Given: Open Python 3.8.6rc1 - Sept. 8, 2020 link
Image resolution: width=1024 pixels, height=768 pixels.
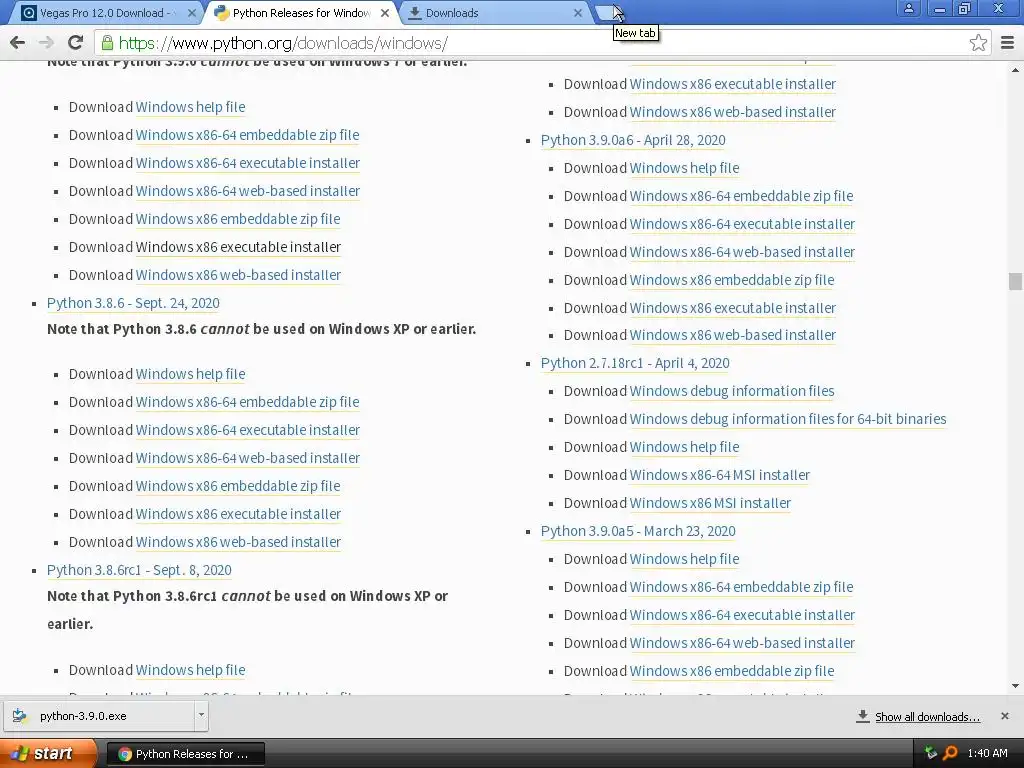Looking at the screenshot, I should click(139, 570).
